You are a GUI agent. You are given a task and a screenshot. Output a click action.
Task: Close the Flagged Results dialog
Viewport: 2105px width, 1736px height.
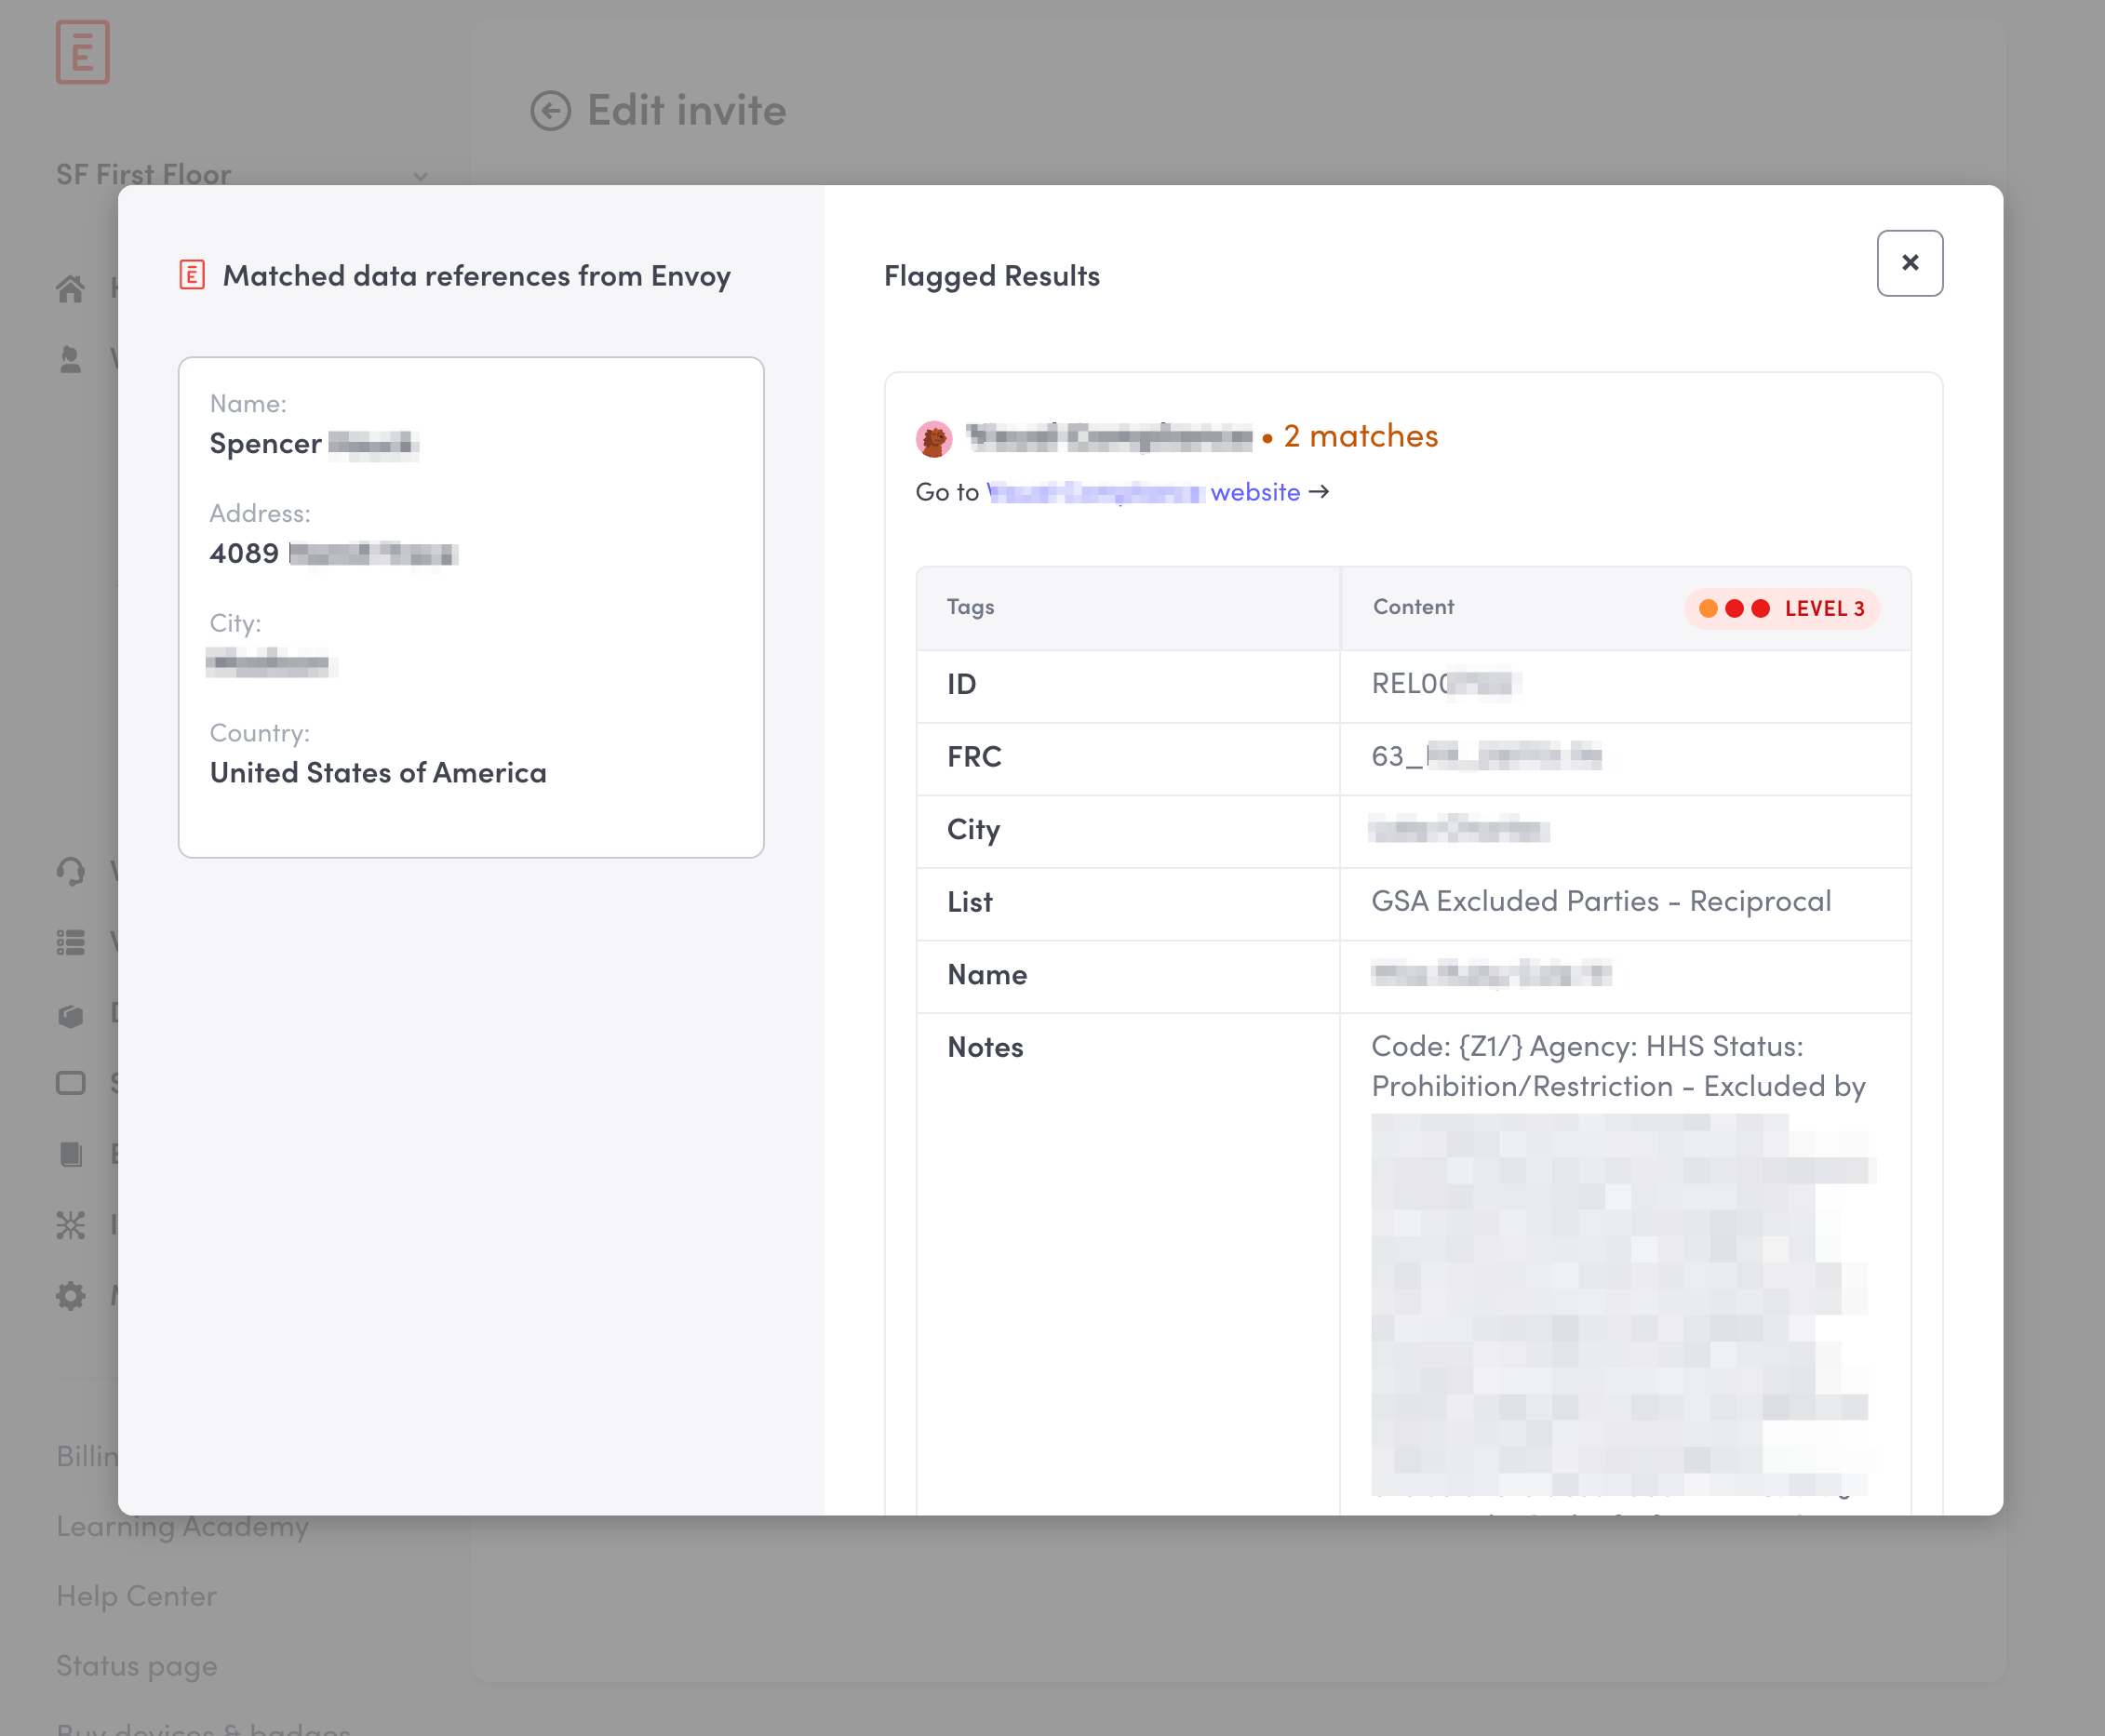coord(1908,263)
